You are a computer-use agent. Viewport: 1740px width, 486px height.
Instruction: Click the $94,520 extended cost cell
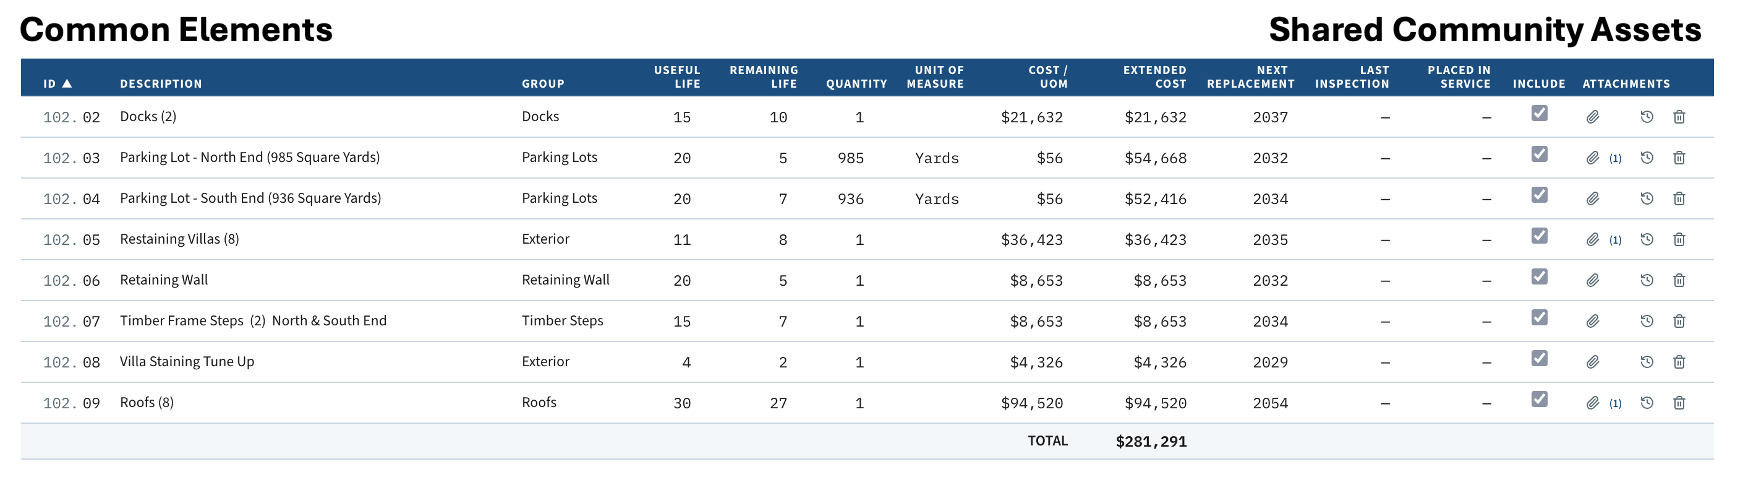[x=1155, y=403]
